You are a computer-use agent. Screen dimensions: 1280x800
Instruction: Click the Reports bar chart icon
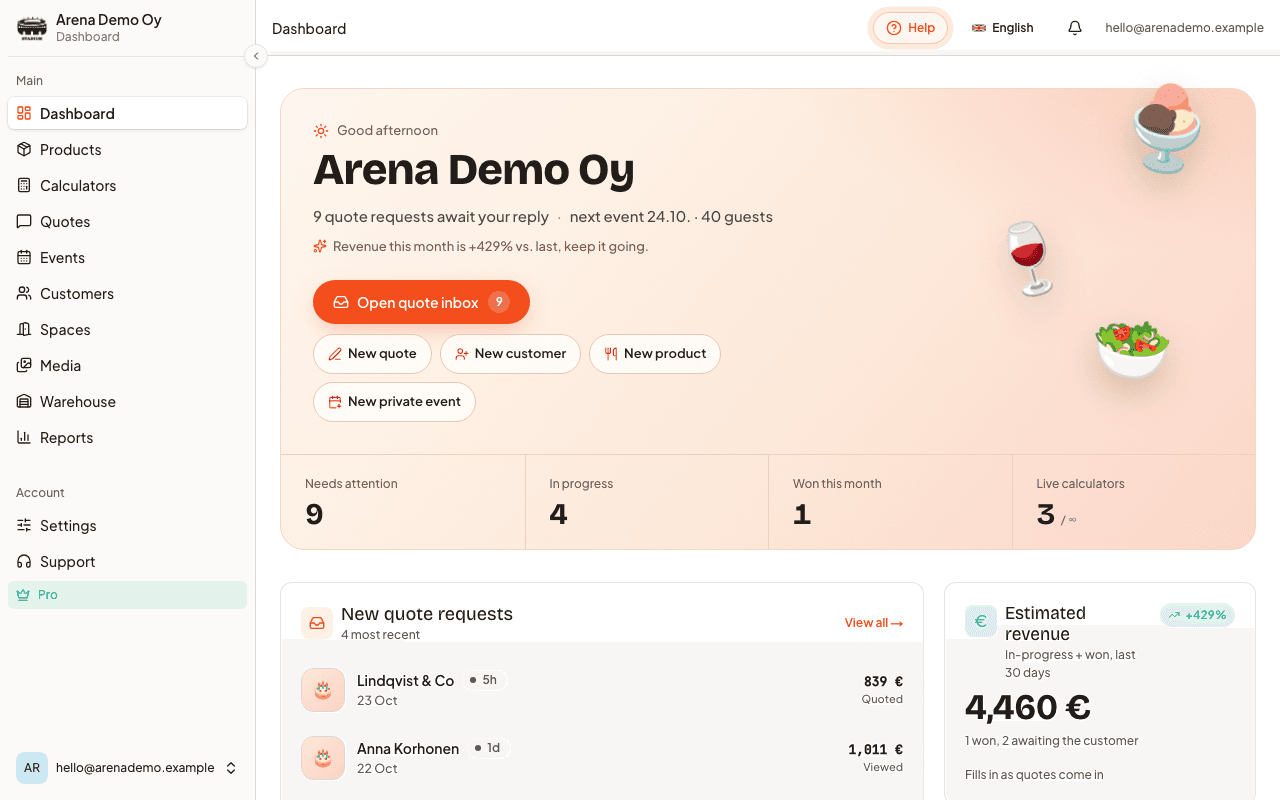[24, 437]
